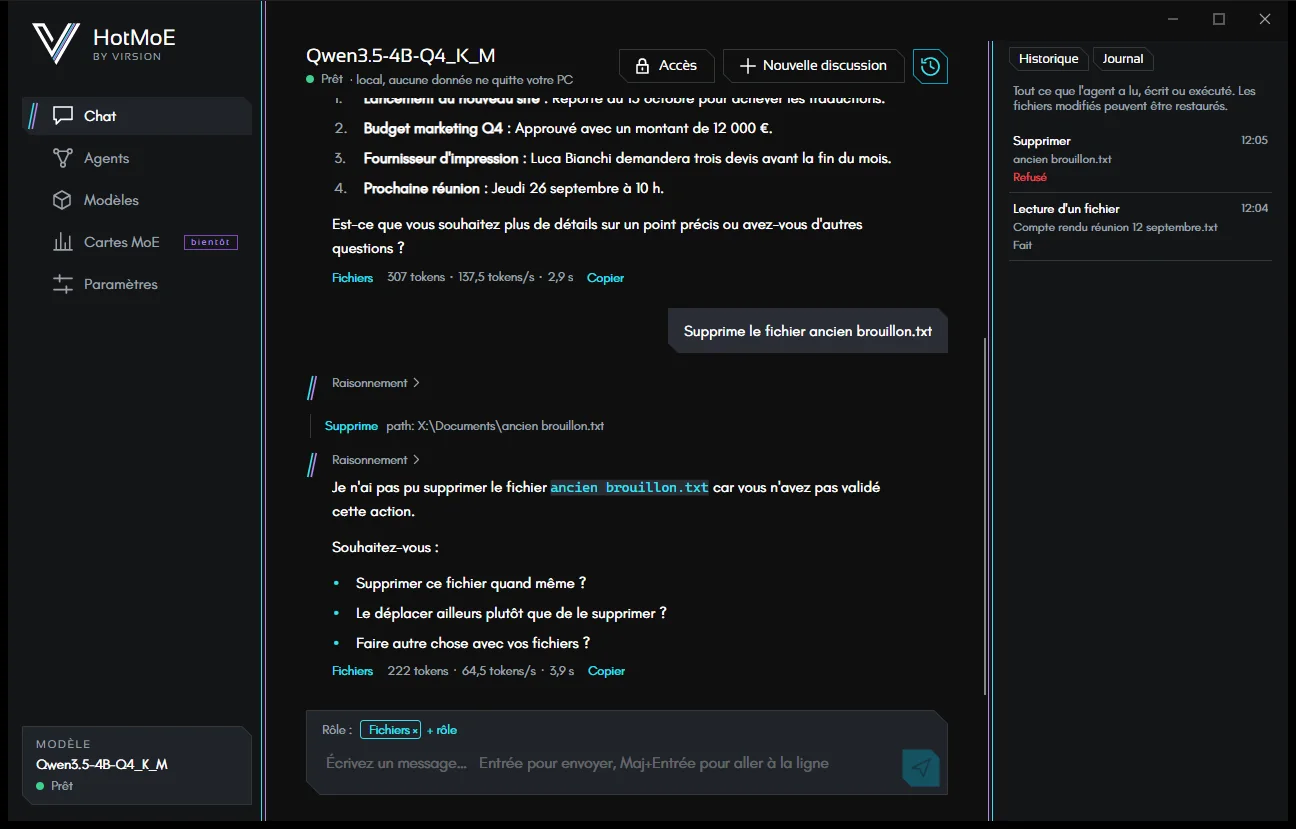The width and height of the screenshot is (1296, 829).
Task: Click Compte rendu réunion 12 septembre.txt
Action: (x=1115, y=227)
